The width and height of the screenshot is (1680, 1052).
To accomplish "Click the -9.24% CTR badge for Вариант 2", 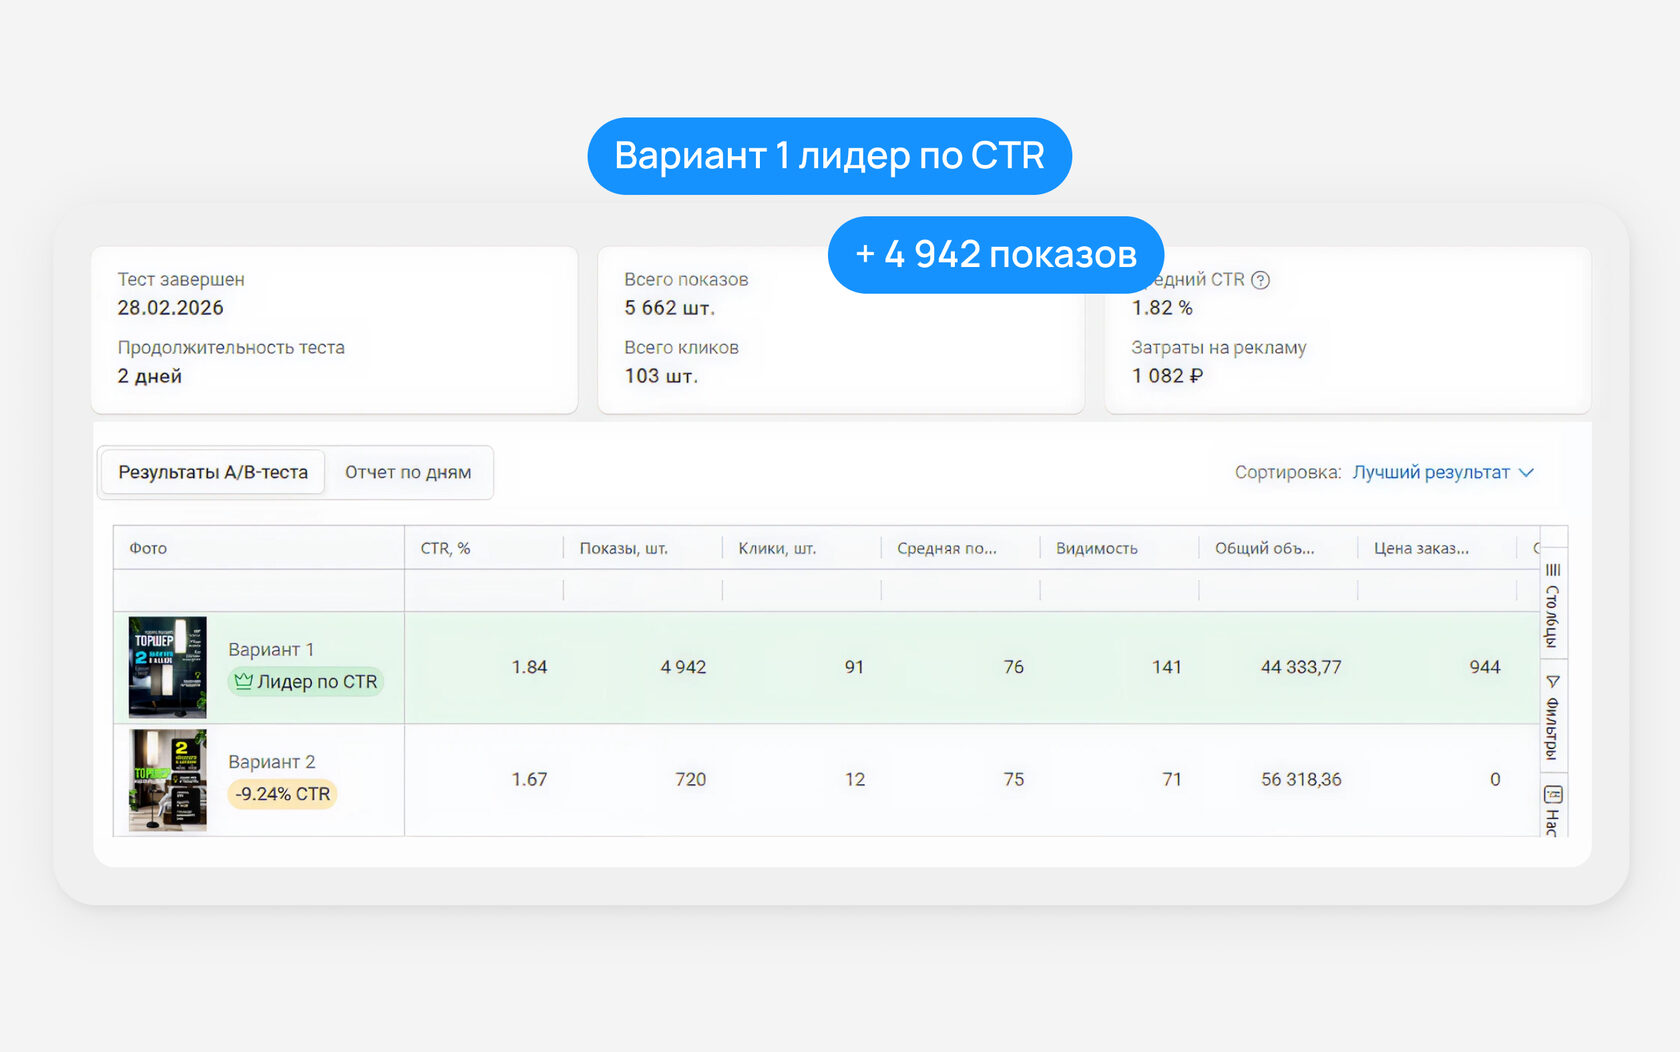I will [x=283, y=794].
